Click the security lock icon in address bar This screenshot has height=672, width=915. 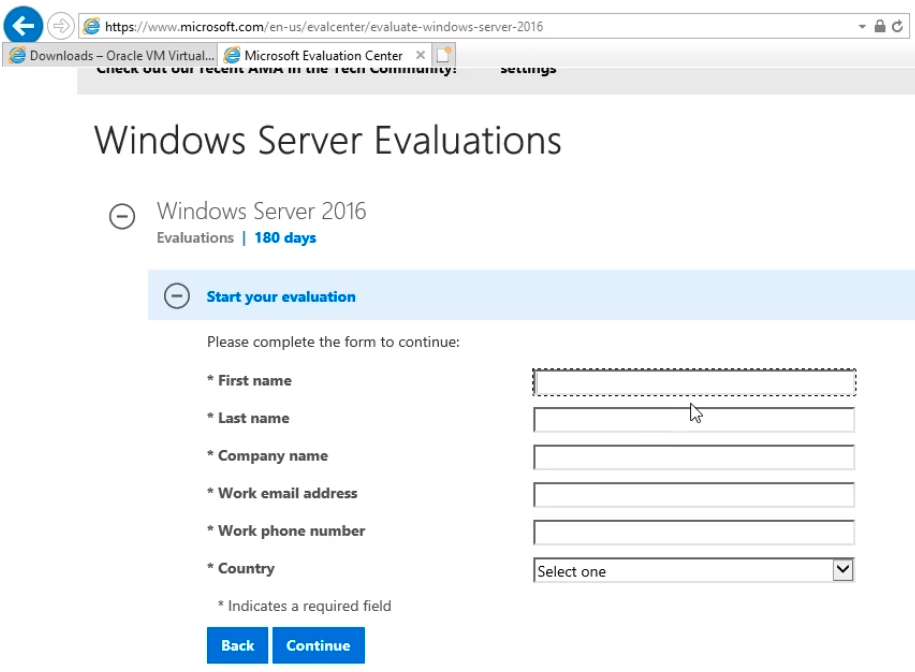click(880, 26)
